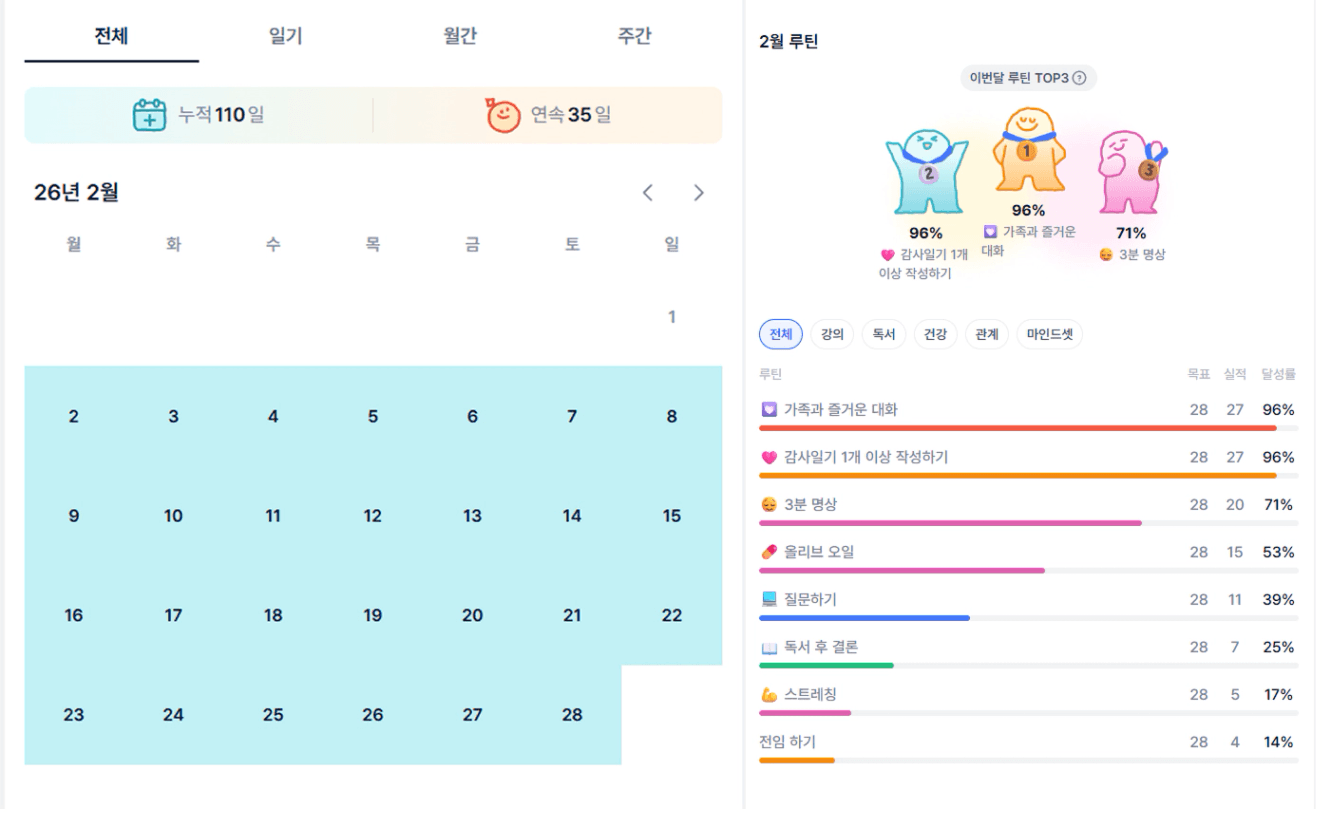
Task: Click the cumulative days calendar icon
Action: click(x=149, y=115)
